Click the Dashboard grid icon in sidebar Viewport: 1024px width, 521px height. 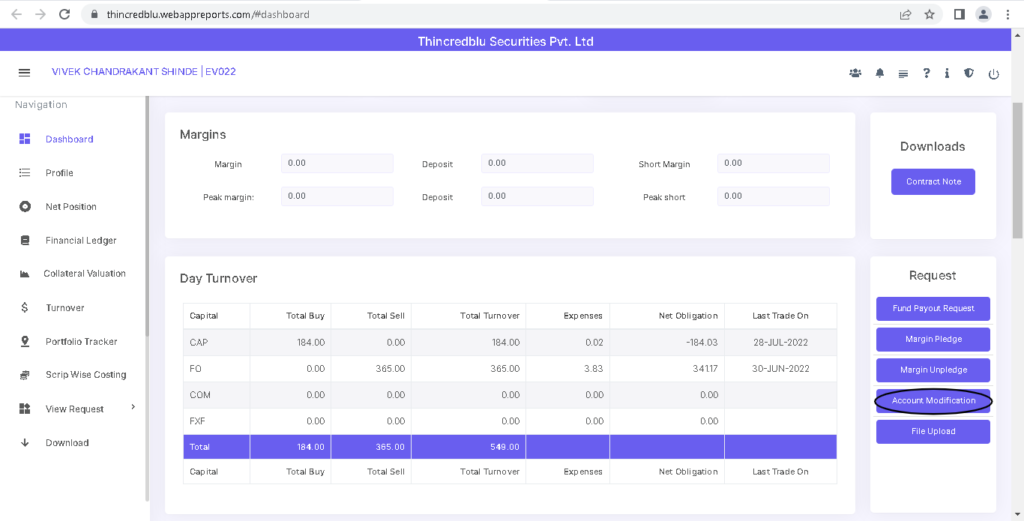[25, 138]
